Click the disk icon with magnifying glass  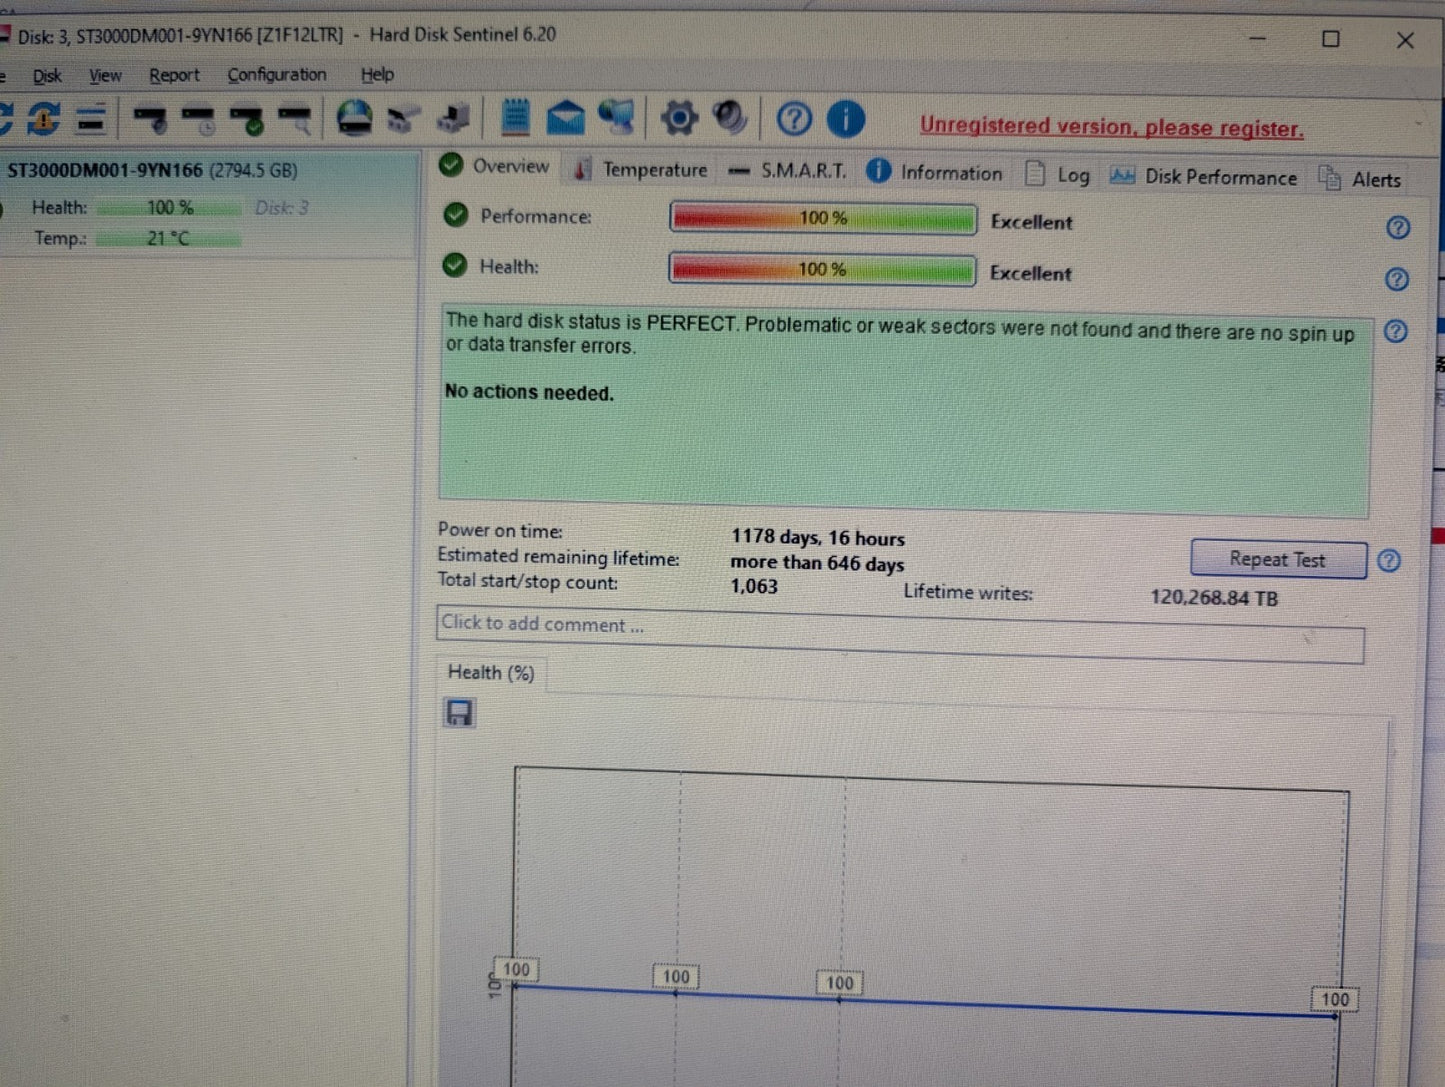pyautogui.click(x=295, y=120)
